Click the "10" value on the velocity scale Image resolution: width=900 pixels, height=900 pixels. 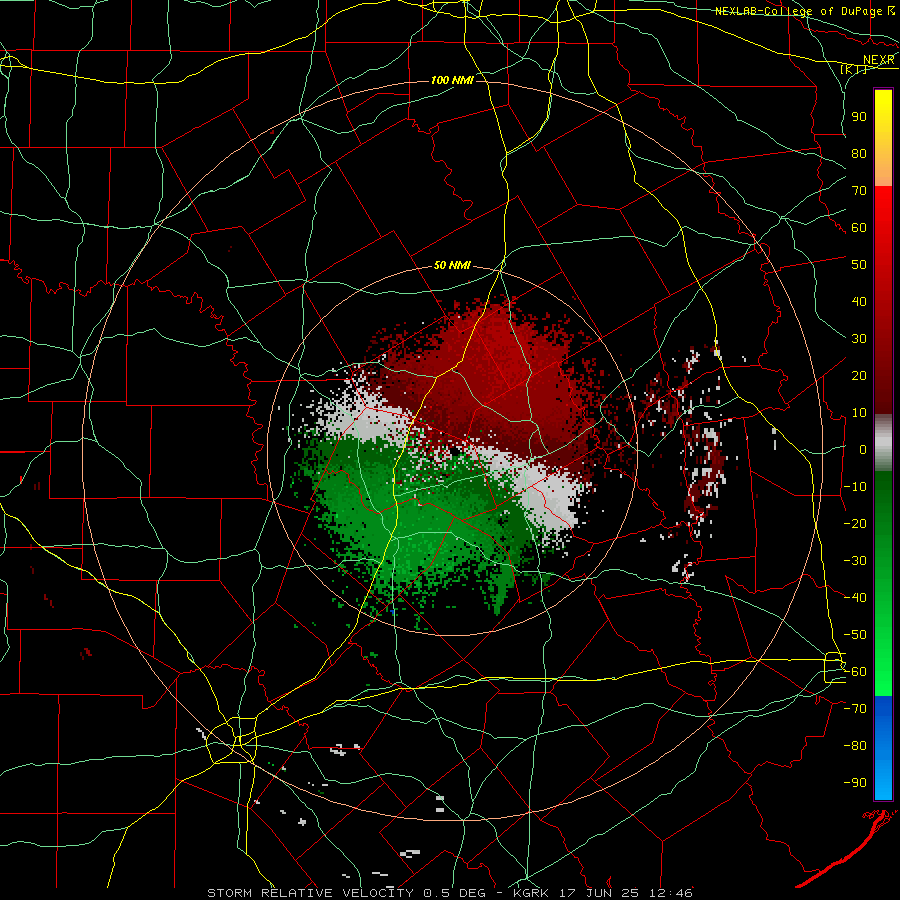pyautogui.click(x=859, y=413)
